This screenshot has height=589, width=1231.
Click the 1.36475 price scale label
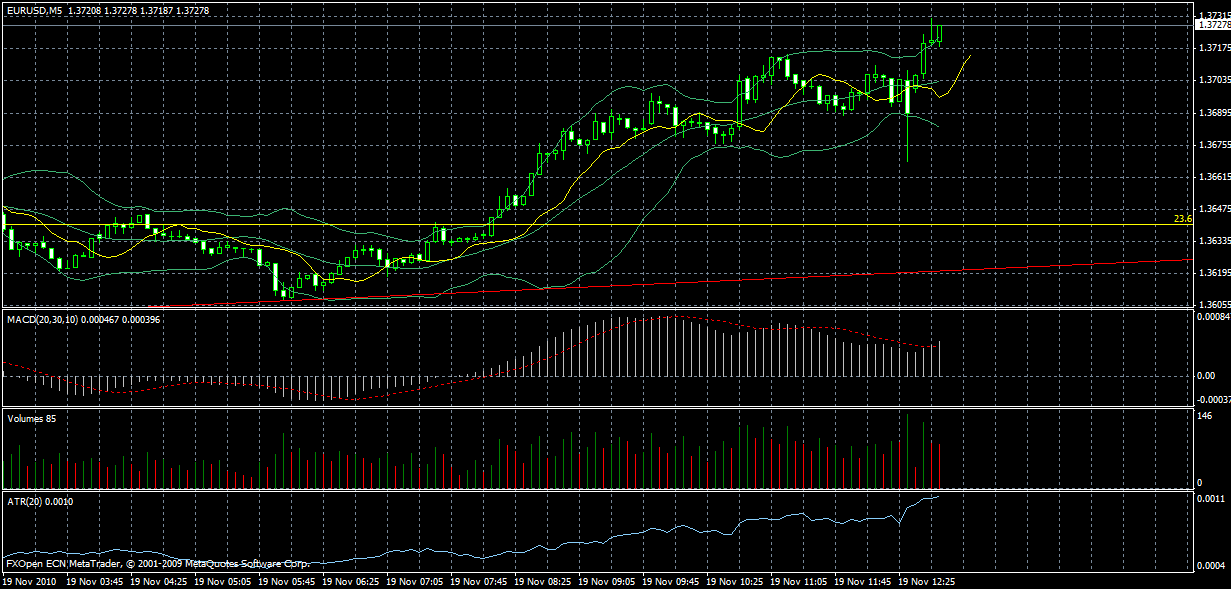coord(1213,209)
